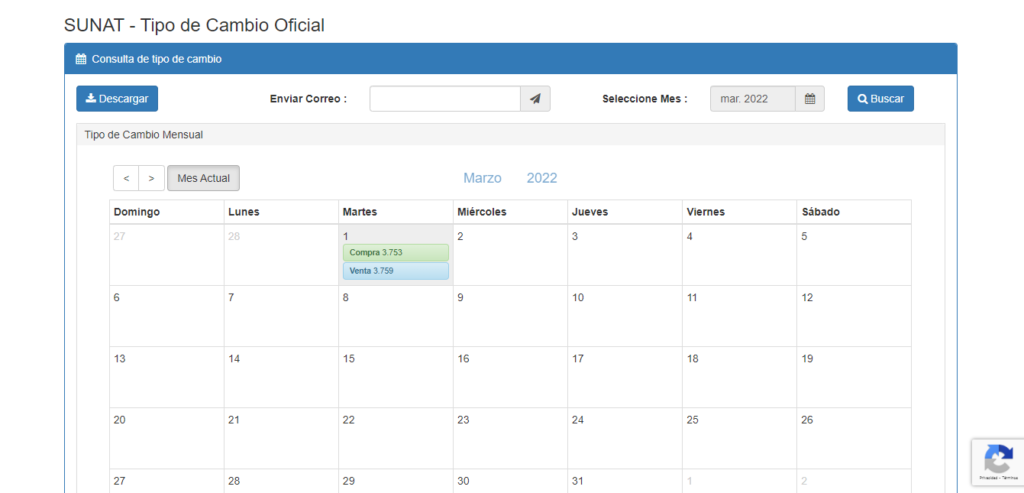This screenshot has height=493, width=1024.
Task: Click the Mes Actual button
Action: (x=204, y=178)
